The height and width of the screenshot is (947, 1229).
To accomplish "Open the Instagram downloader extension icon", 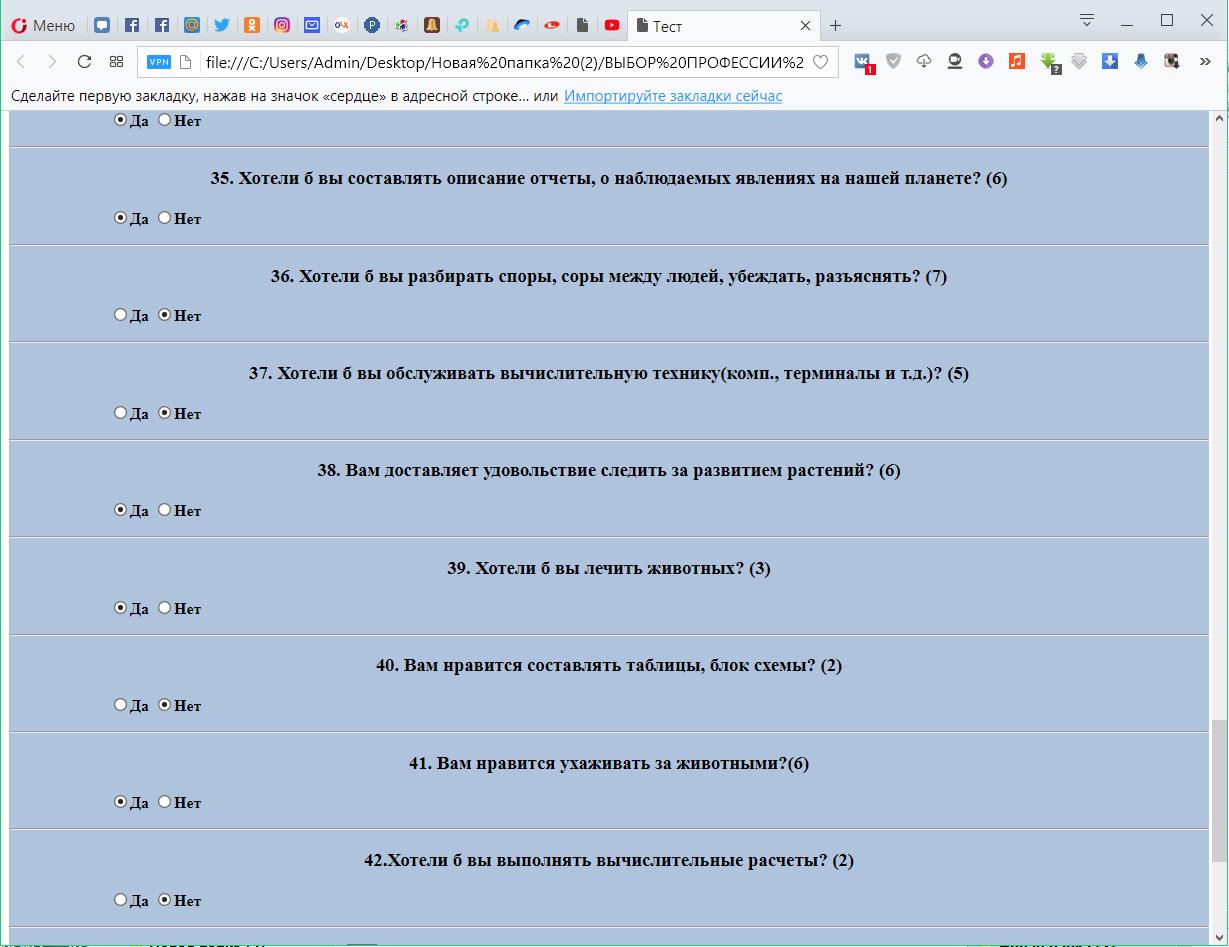I will [1172, 62].
